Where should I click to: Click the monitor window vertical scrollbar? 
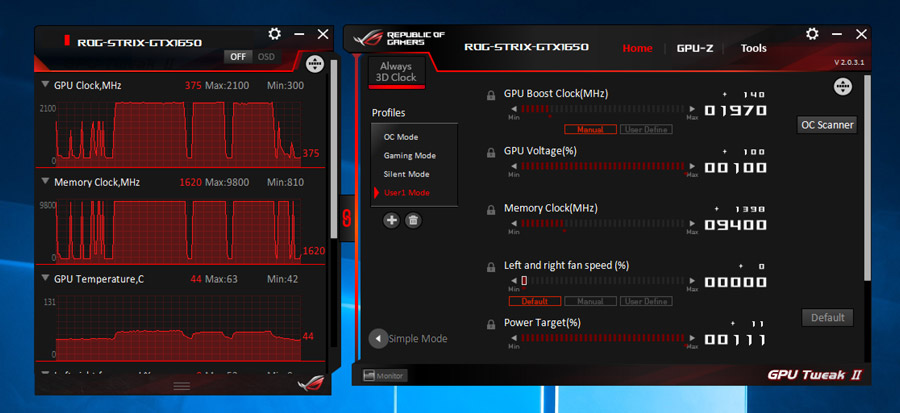(334, 149)
